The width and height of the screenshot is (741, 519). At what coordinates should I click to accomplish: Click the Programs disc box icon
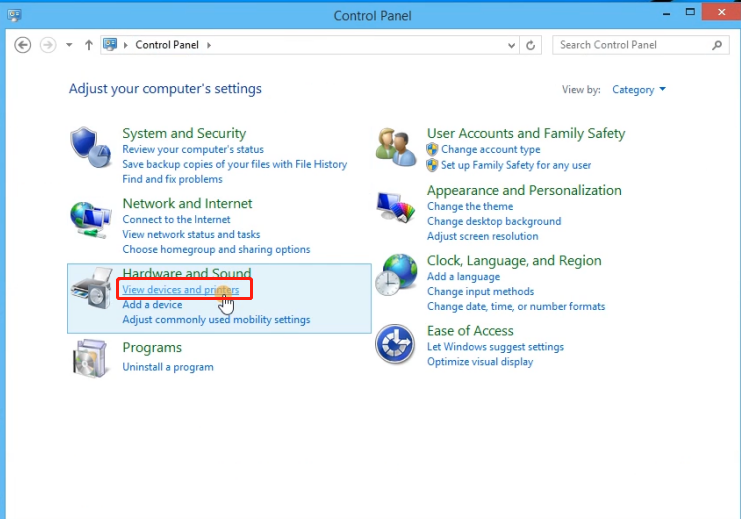pyautogui.click(x=90, y=358)
